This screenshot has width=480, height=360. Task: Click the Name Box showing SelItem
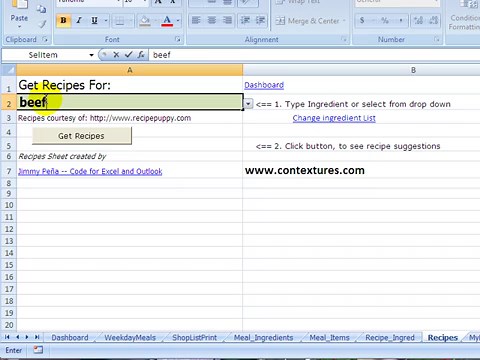(x=43, y=55)
